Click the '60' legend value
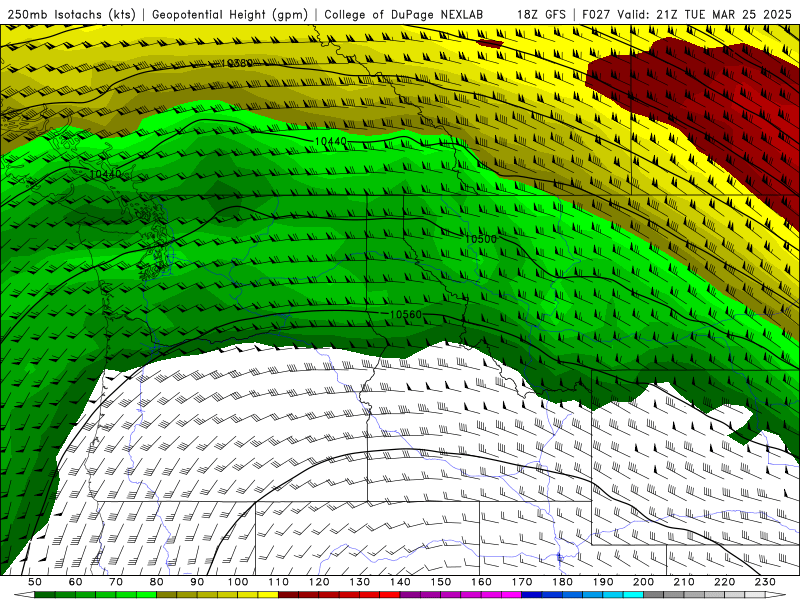The width and height of the screenshot is (800, 600). 75,582
